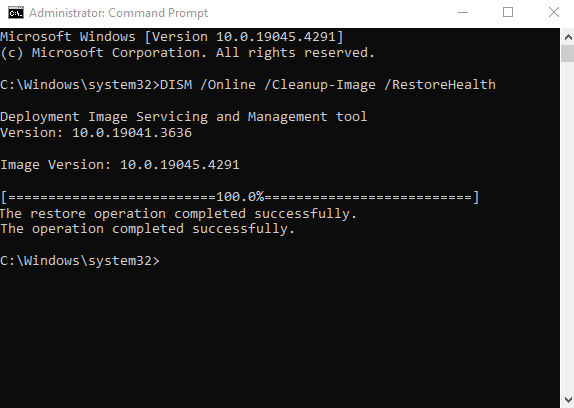The height and width of the screenshot is (408, 574).
Task: Click at the final C:\Windows\system32> prompt
Action: pyautogui.click(x=80, y=261)
